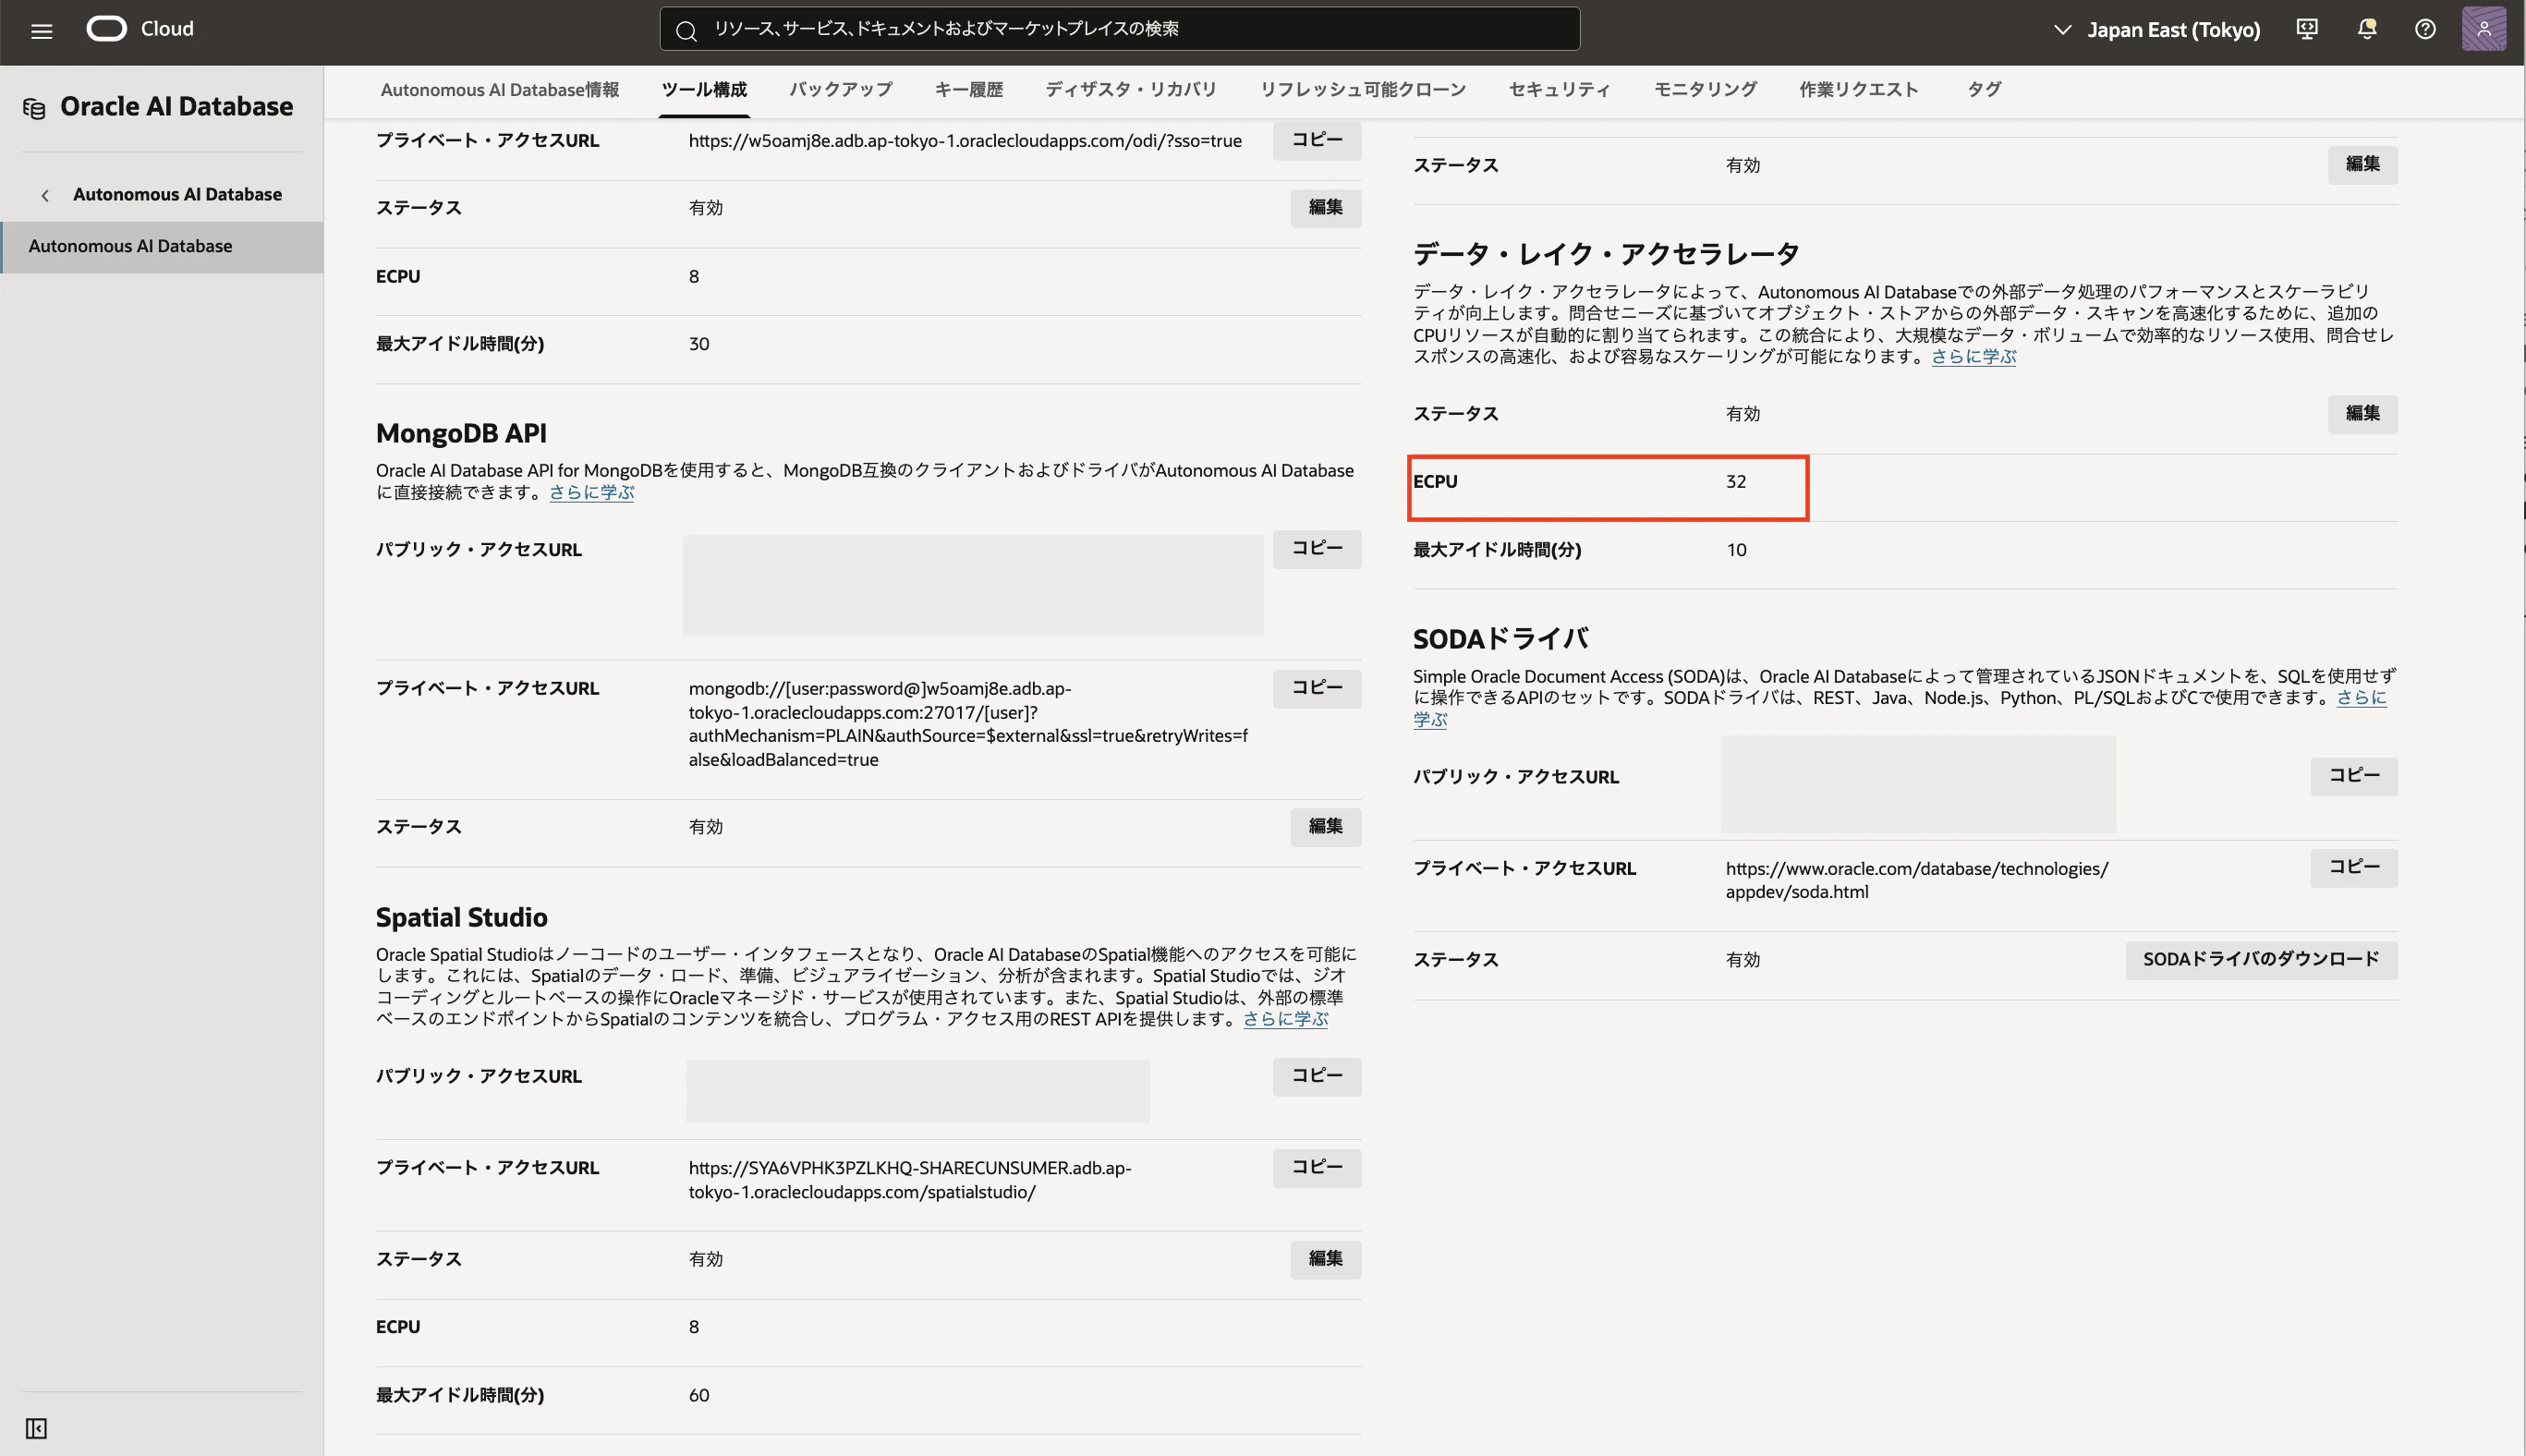Open the notifications bell

coord(2366,30)
